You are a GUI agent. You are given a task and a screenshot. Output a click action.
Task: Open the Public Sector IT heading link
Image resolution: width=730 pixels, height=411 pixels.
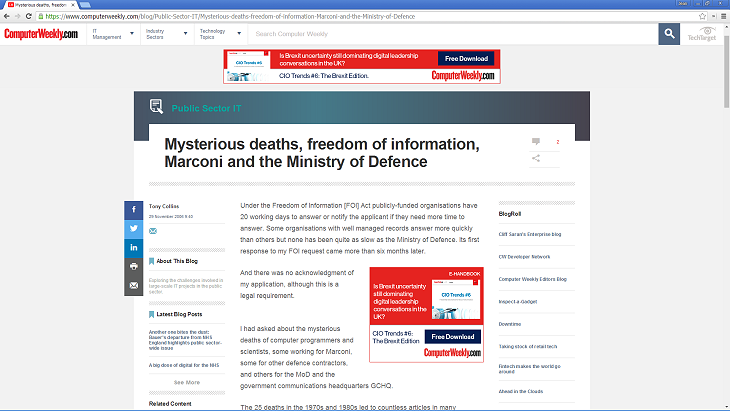tap(206, 108)
